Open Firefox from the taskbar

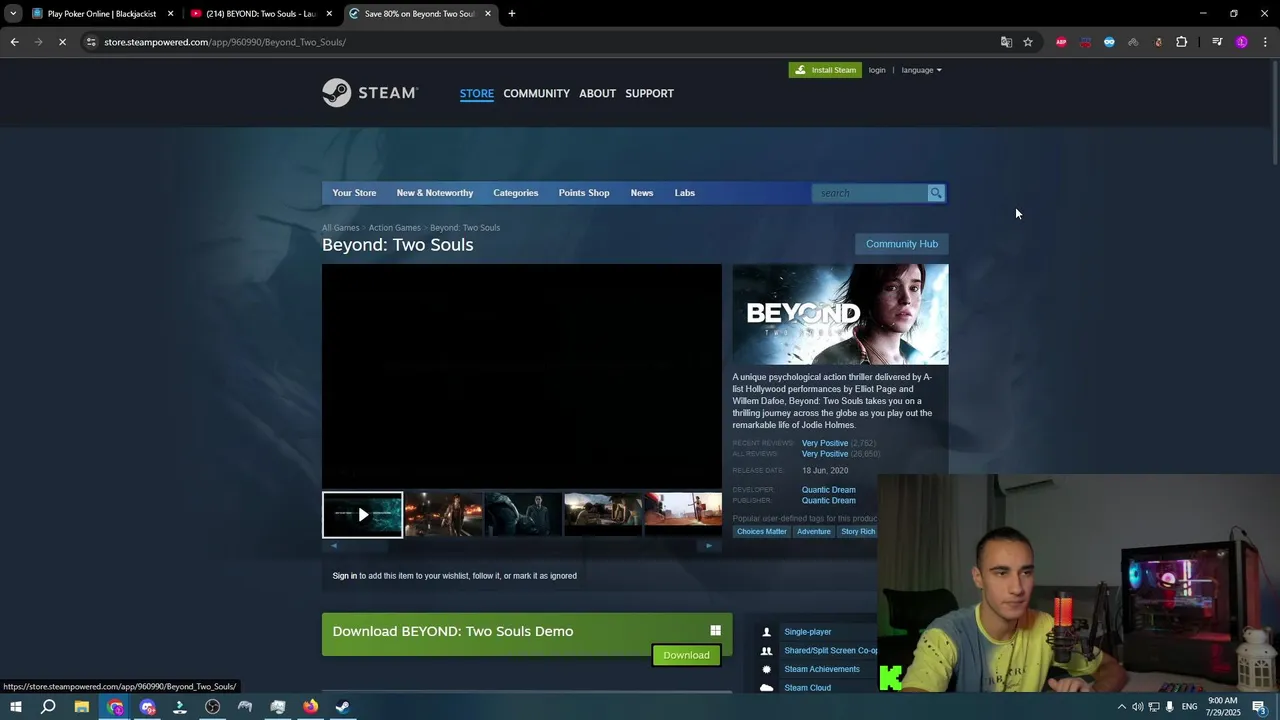(x=311, y=707)
